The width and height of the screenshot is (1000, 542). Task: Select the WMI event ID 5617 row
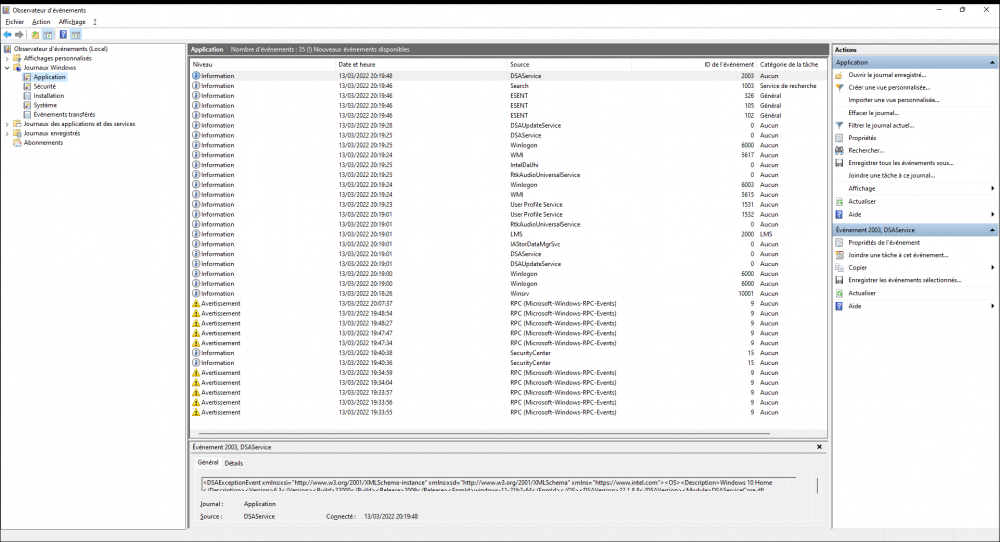pos(508,155)
